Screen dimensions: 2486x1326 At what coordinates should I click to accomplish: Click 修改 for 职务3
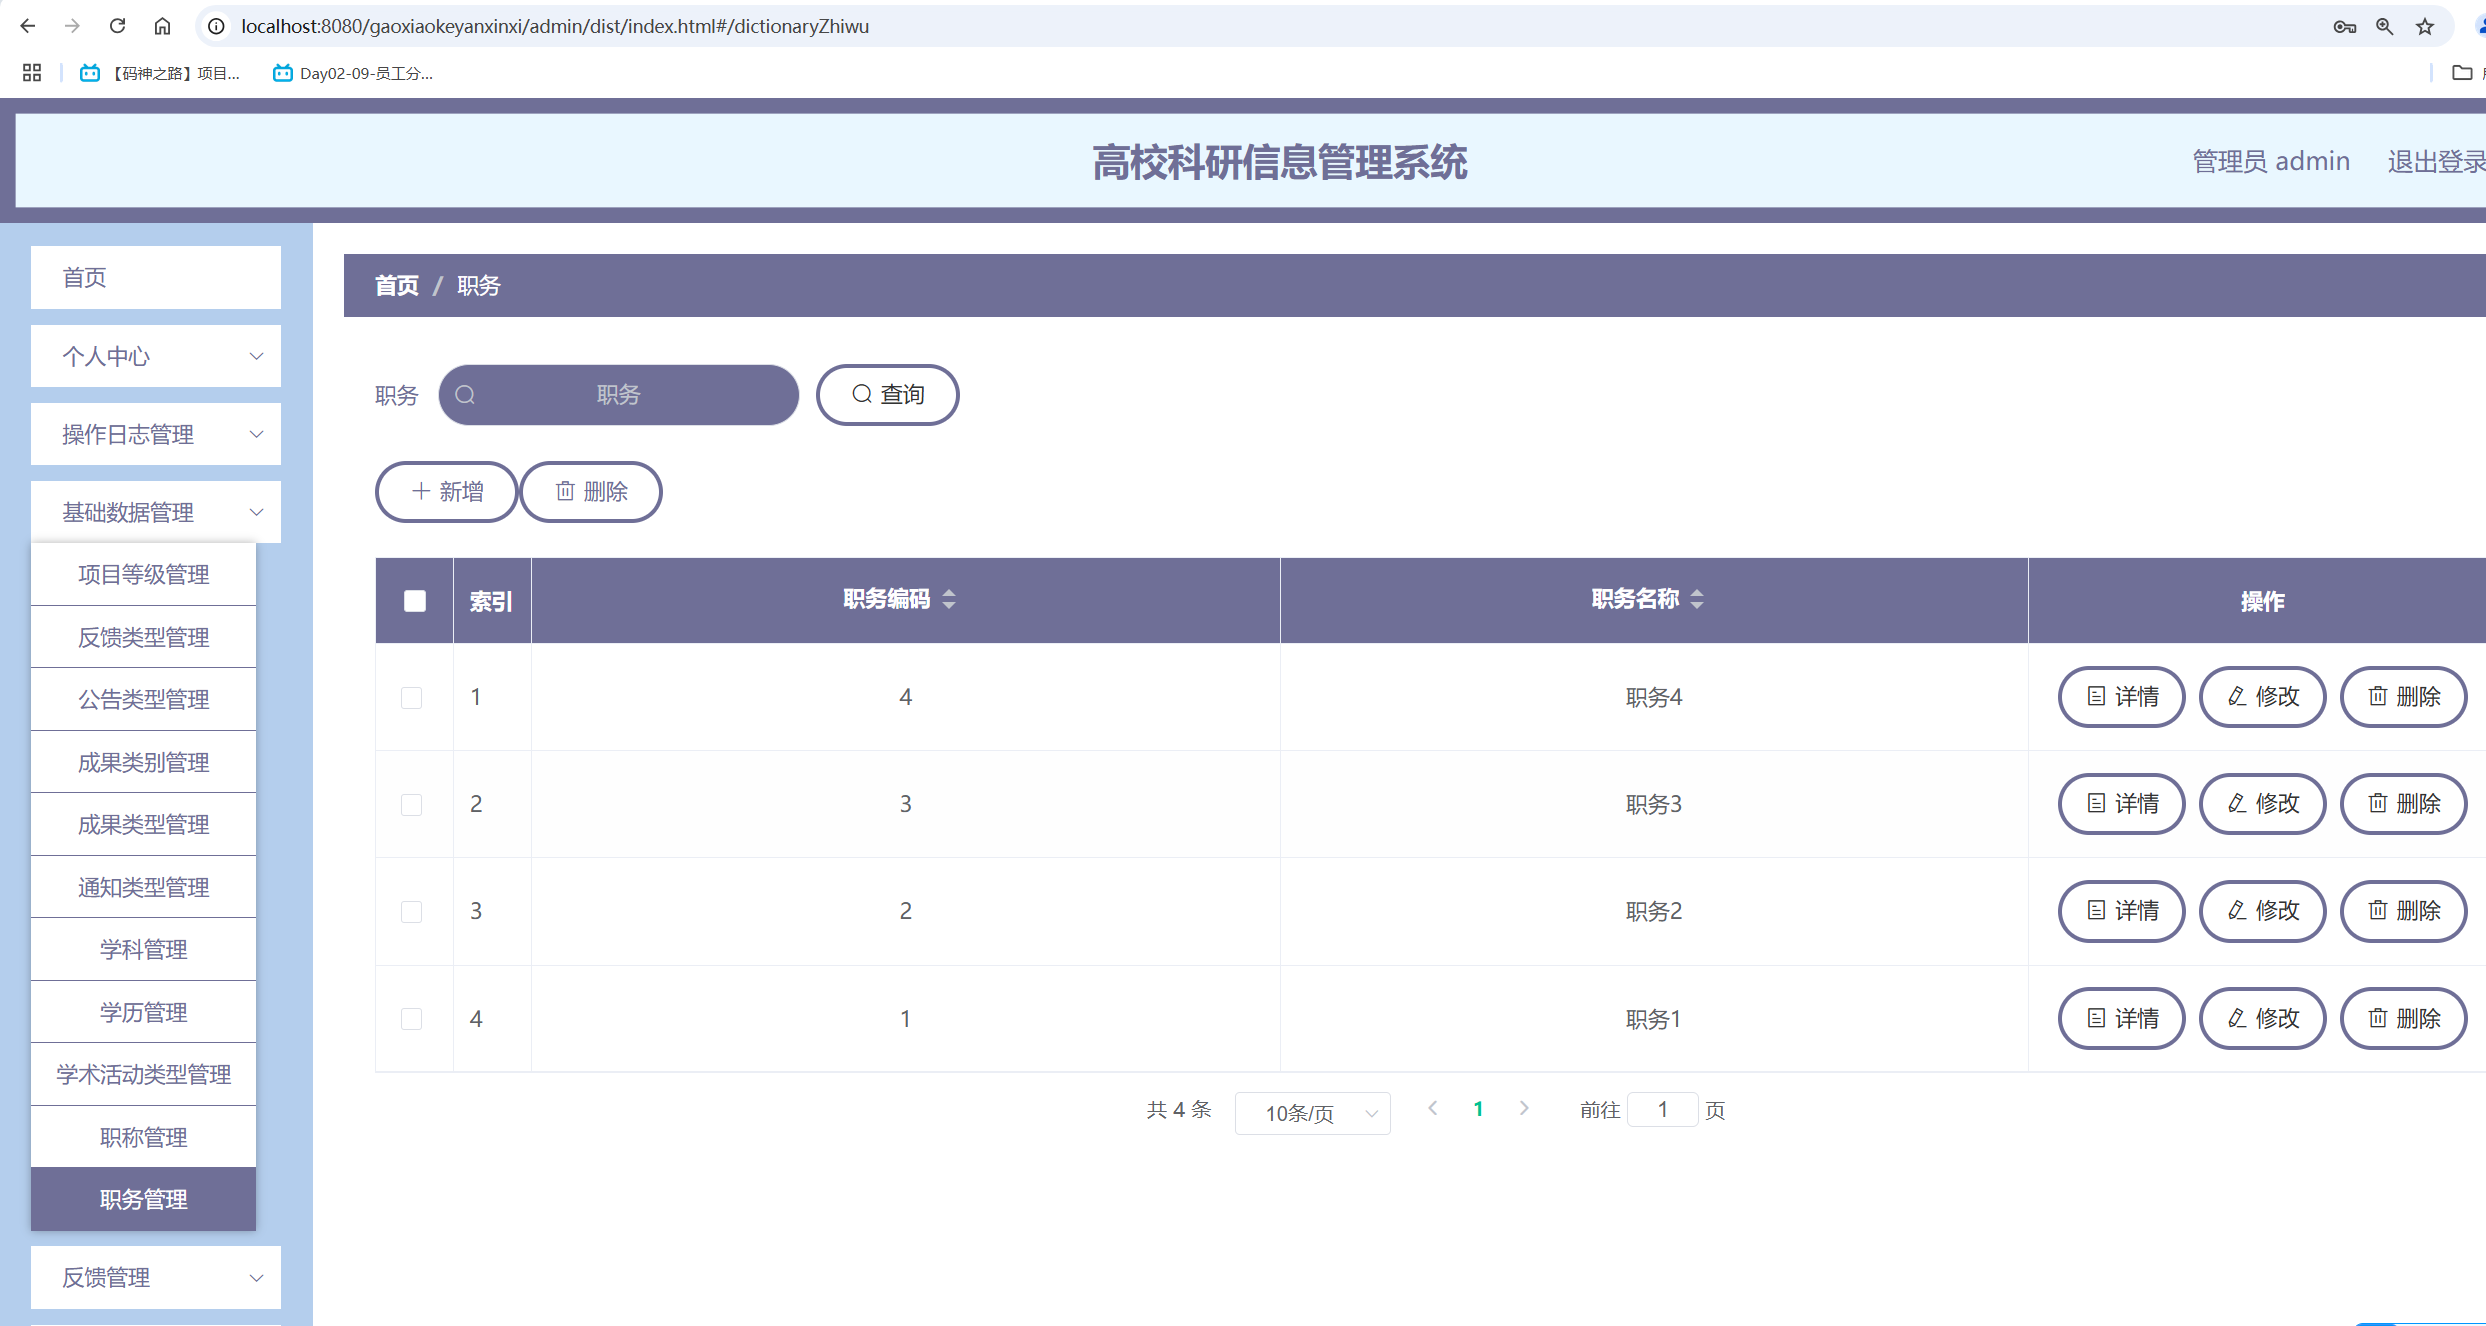coord(2263,804)
